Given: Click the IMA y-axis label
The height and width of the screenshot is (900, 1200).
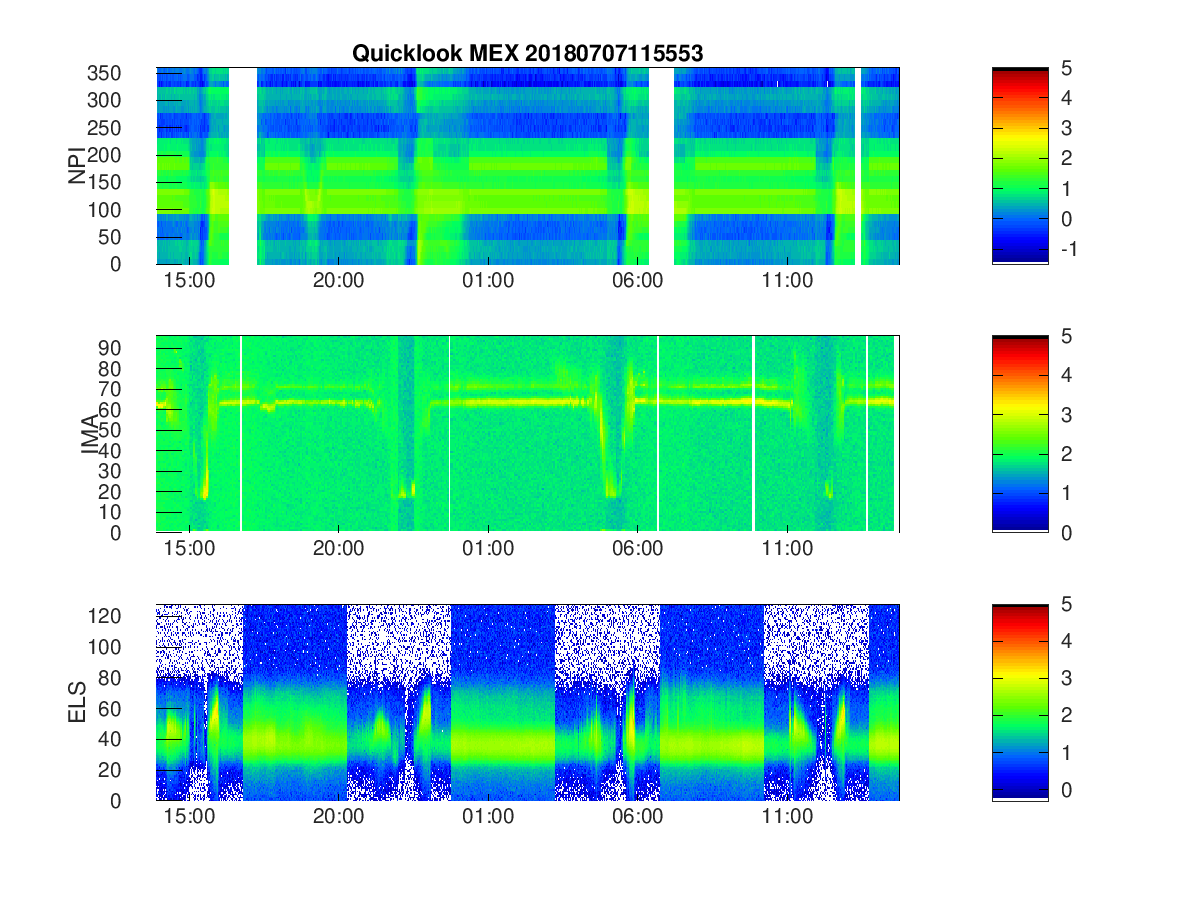Looking at the screenshot, I should point(91,434).
